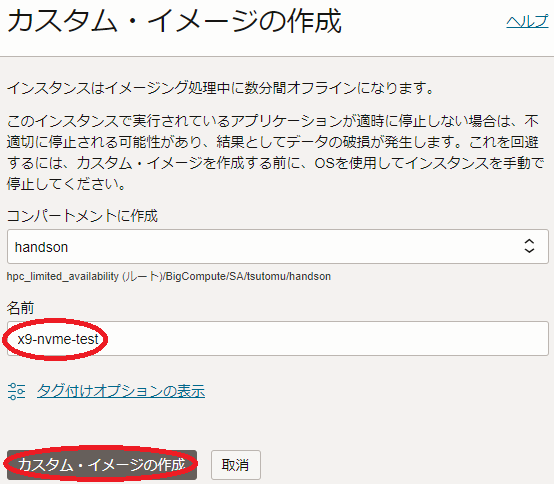Viewport: 554px width, 484px height.
Task: Click the compartment path text under dropdown
Action: pyautogui.click(x=169, y=276)
